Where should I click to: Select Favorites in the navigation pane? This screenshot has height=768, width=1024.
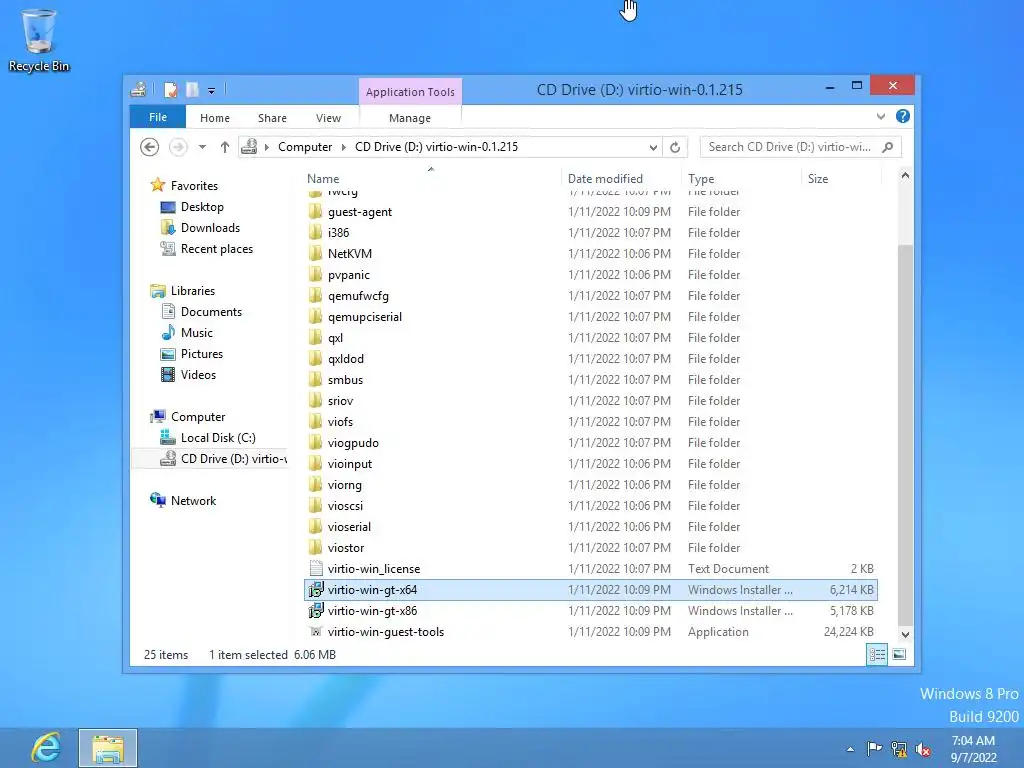click(x=194, y=185)
